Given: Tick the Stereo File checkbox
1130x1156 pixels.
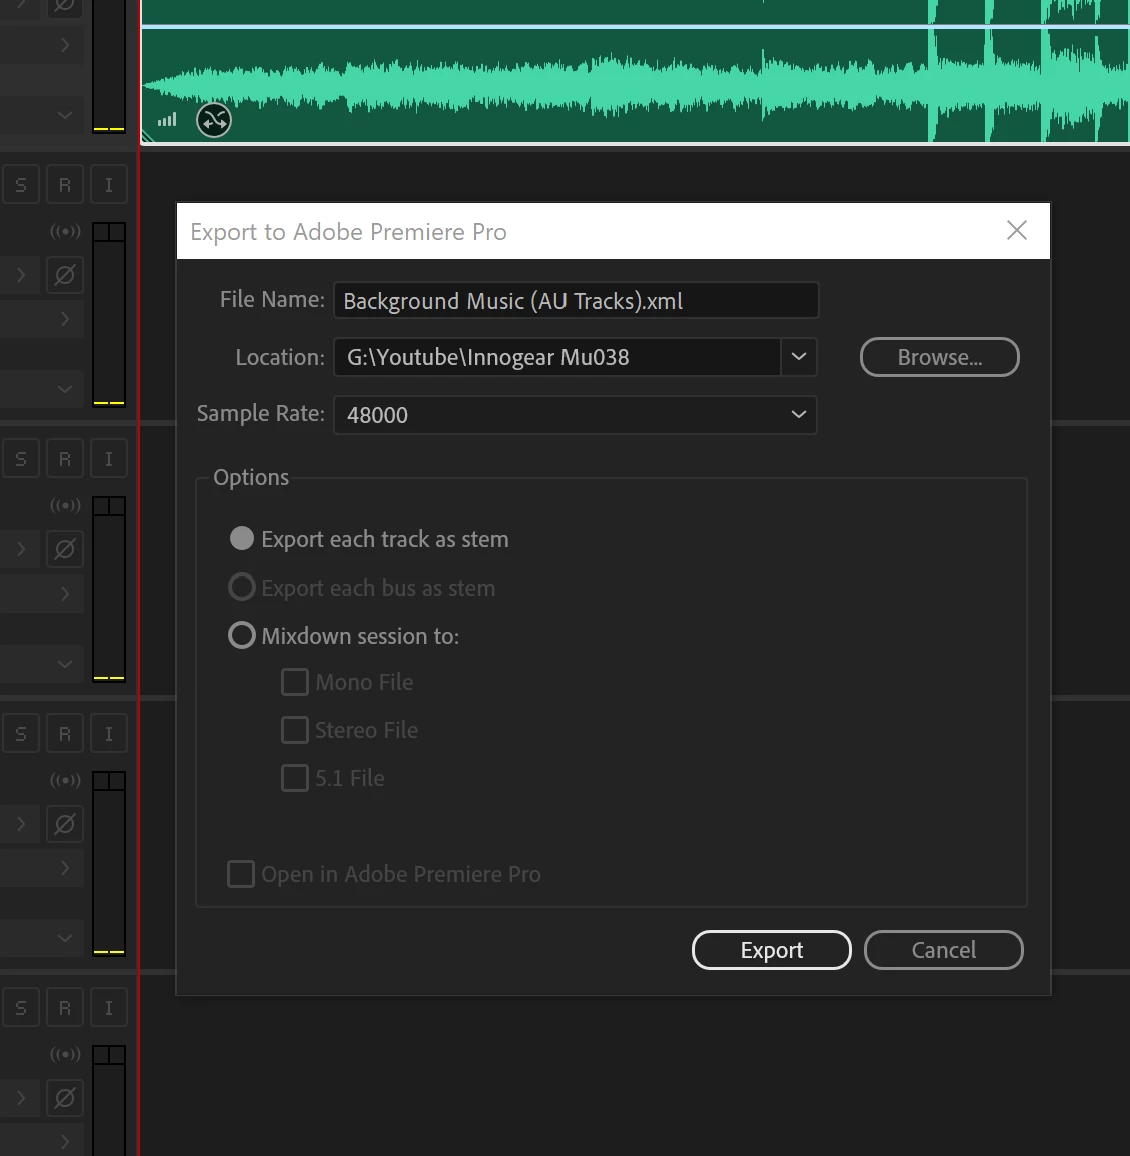Looking at the screenshot, I should tap(295, 730).
